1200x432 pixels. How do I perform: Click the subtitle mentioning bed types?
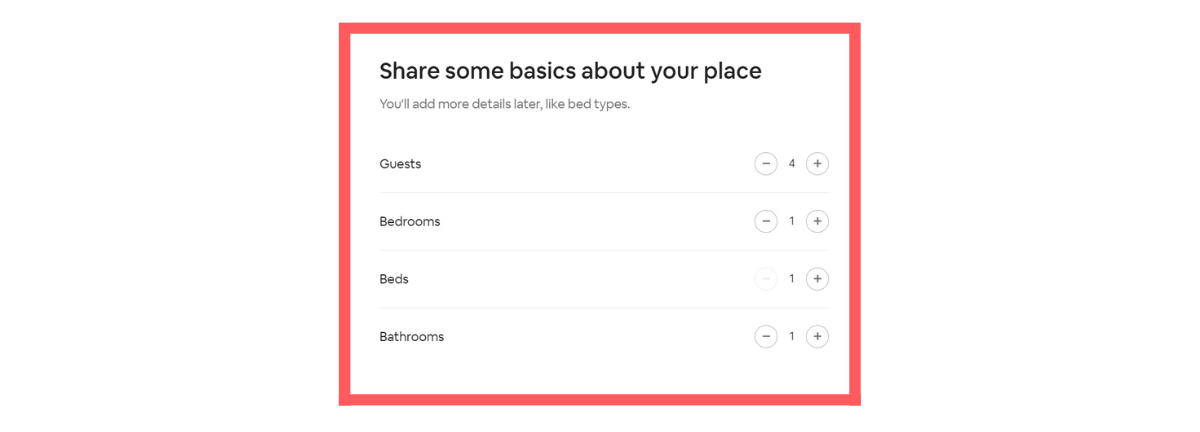pos(504,104)
